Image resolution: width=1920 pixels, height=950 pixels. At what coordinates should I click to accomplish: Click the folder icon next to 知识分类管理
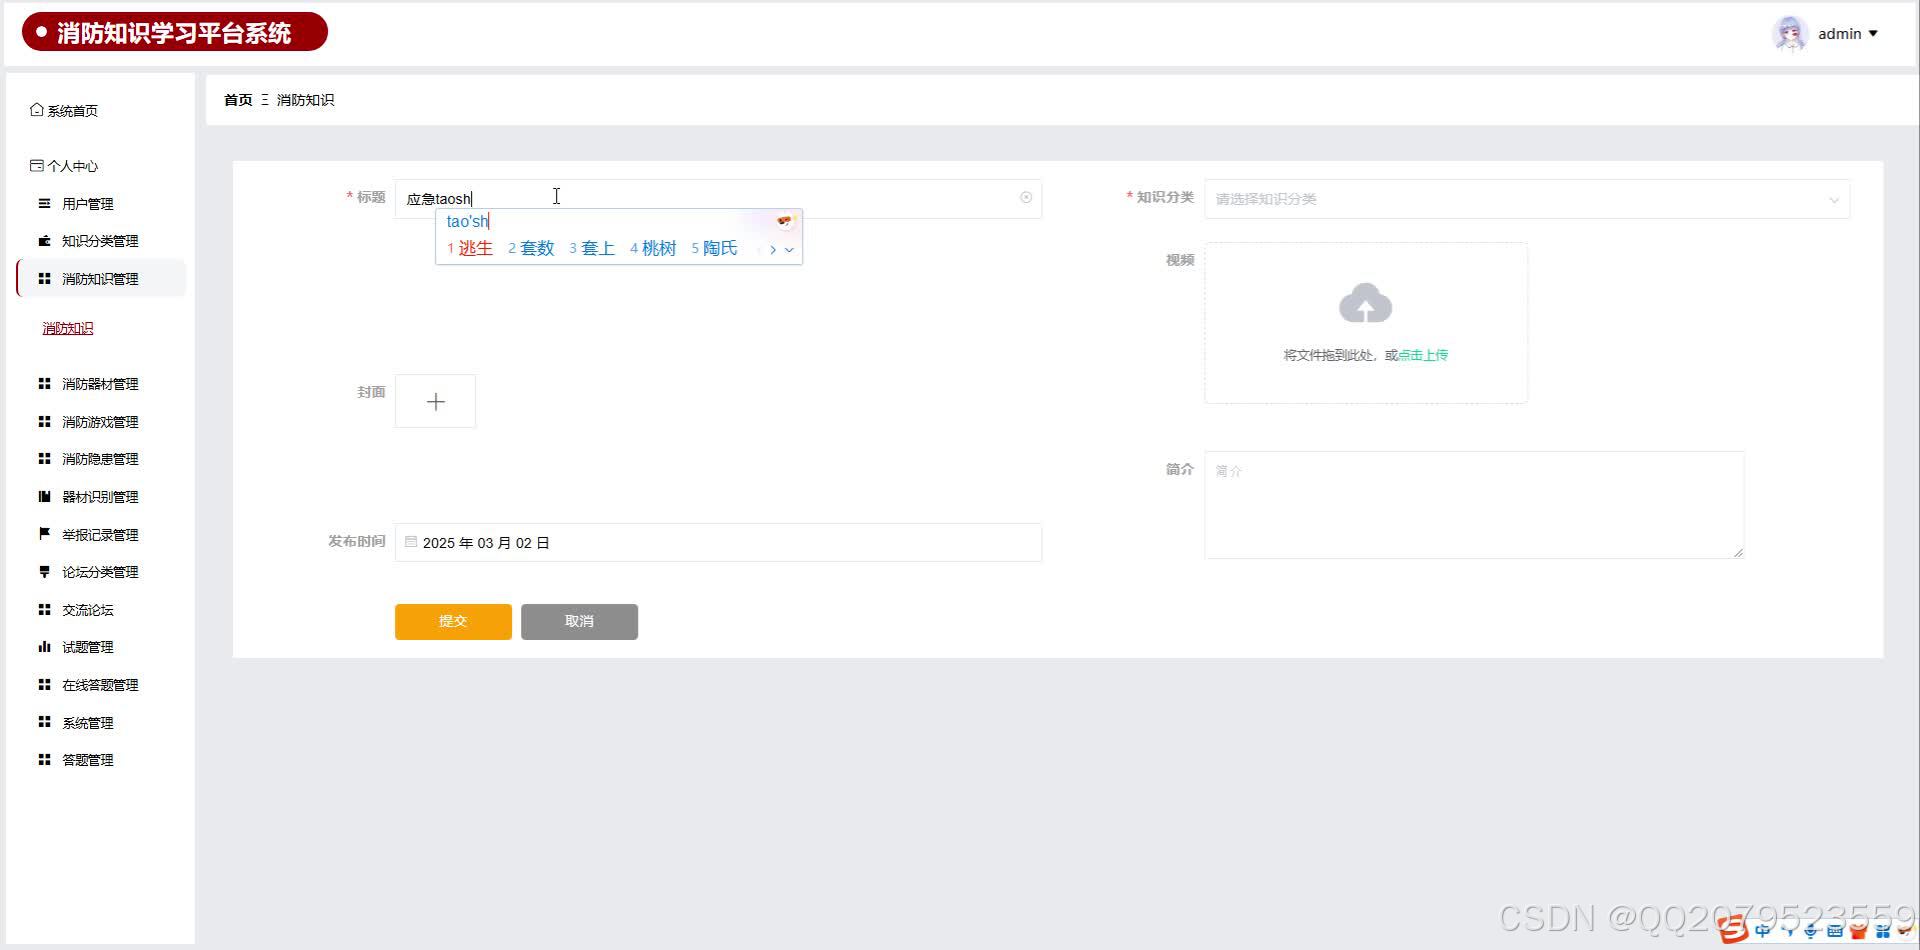[44, 241]
